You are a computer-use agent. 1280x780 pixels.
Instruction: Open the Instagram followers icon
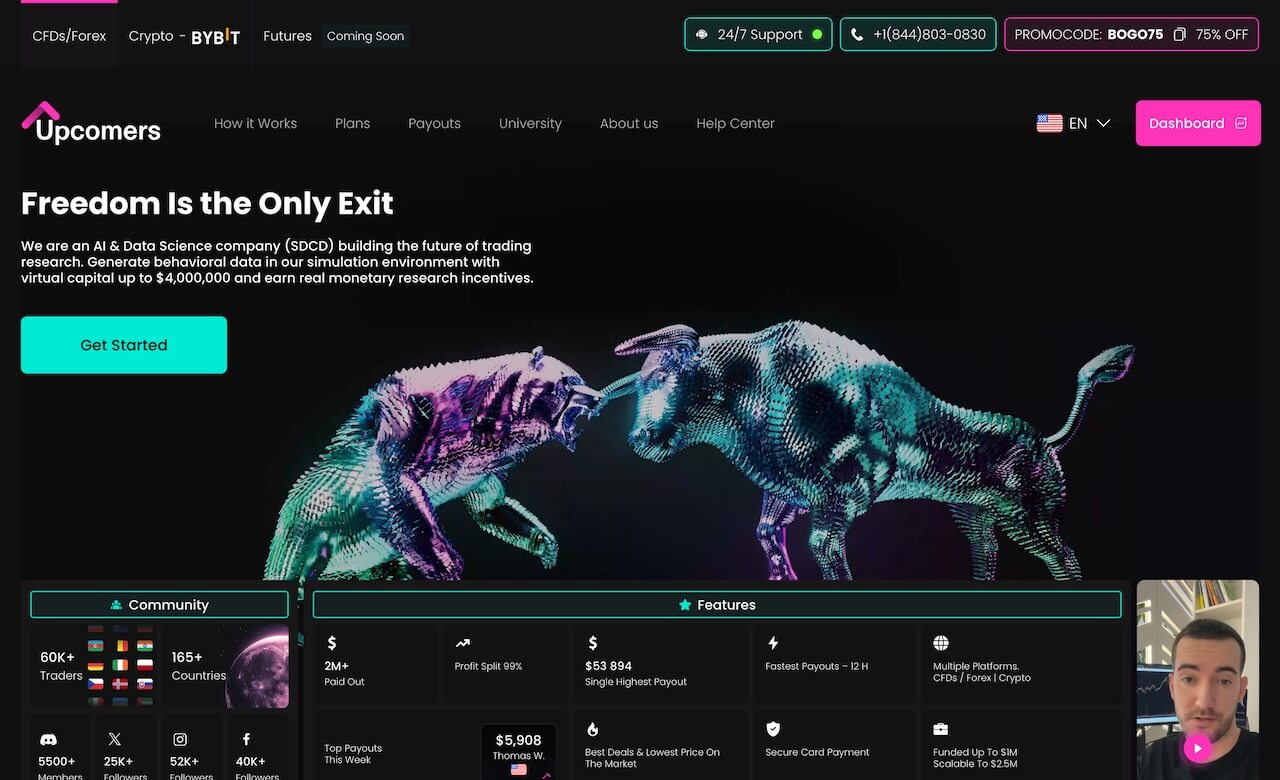tap(180, 740)
